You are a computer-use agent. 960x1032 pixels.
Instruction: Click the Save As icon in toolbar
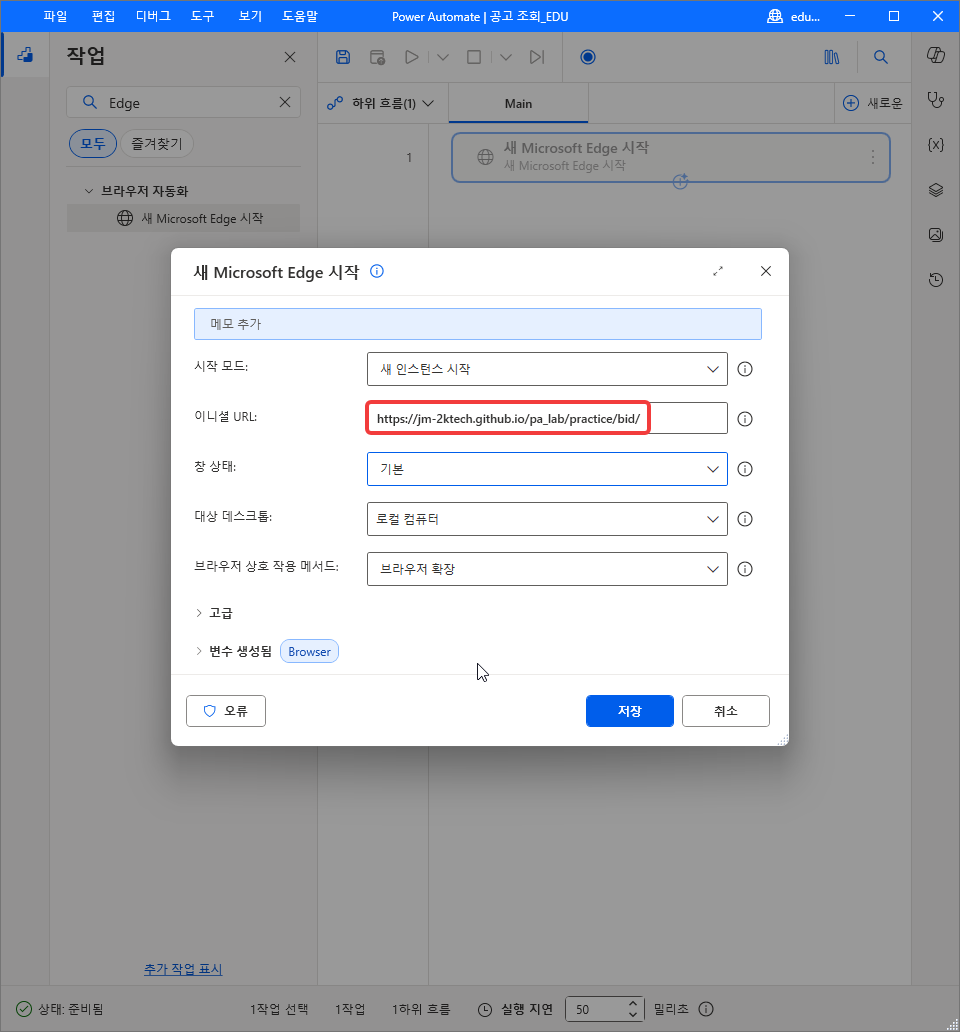[377, 57]
